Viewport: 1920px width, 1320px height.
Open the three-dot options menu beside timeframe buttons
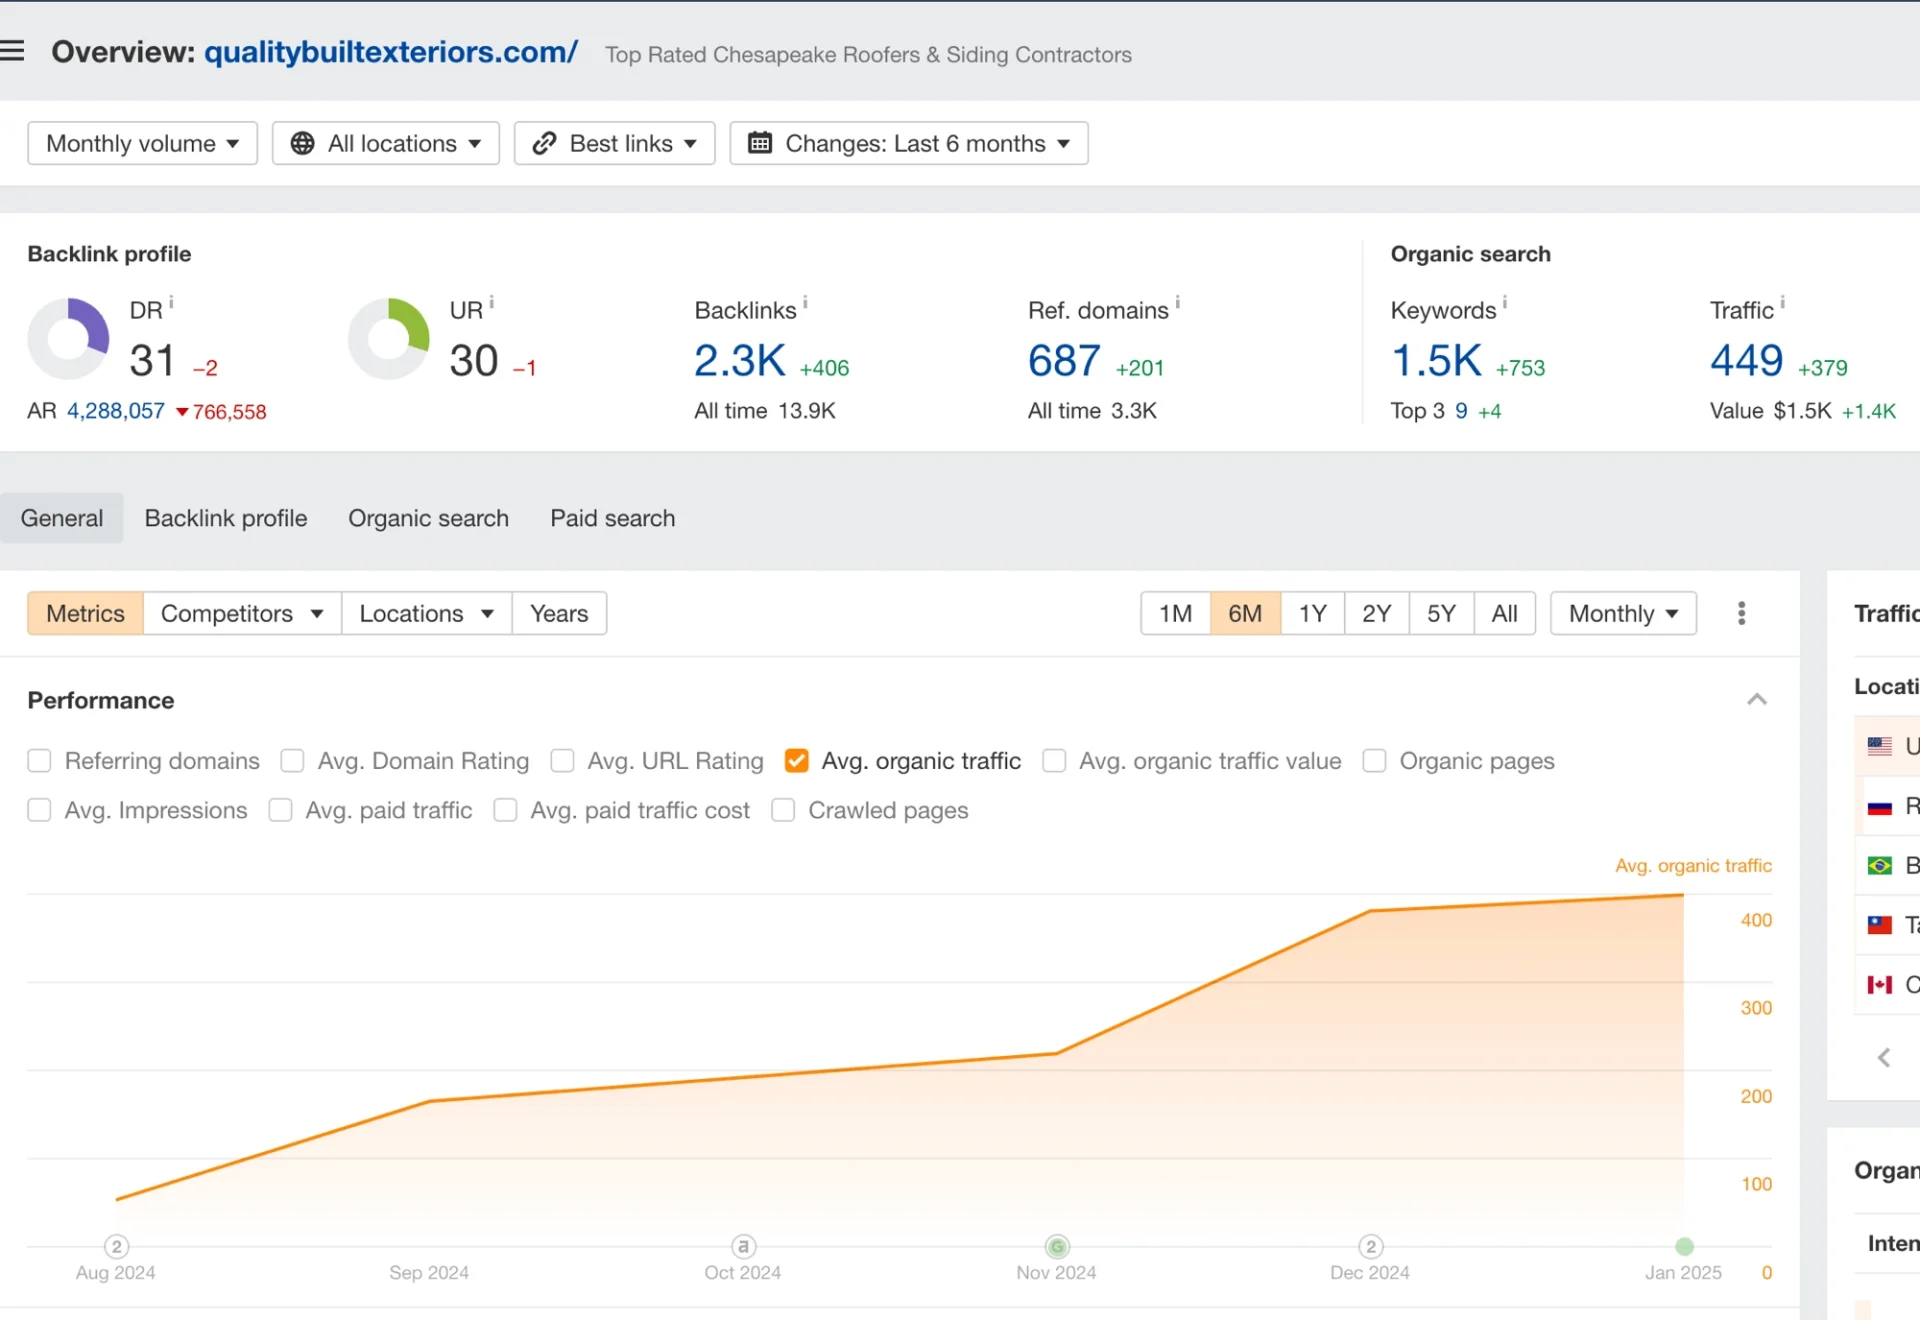pos(1741,613)
